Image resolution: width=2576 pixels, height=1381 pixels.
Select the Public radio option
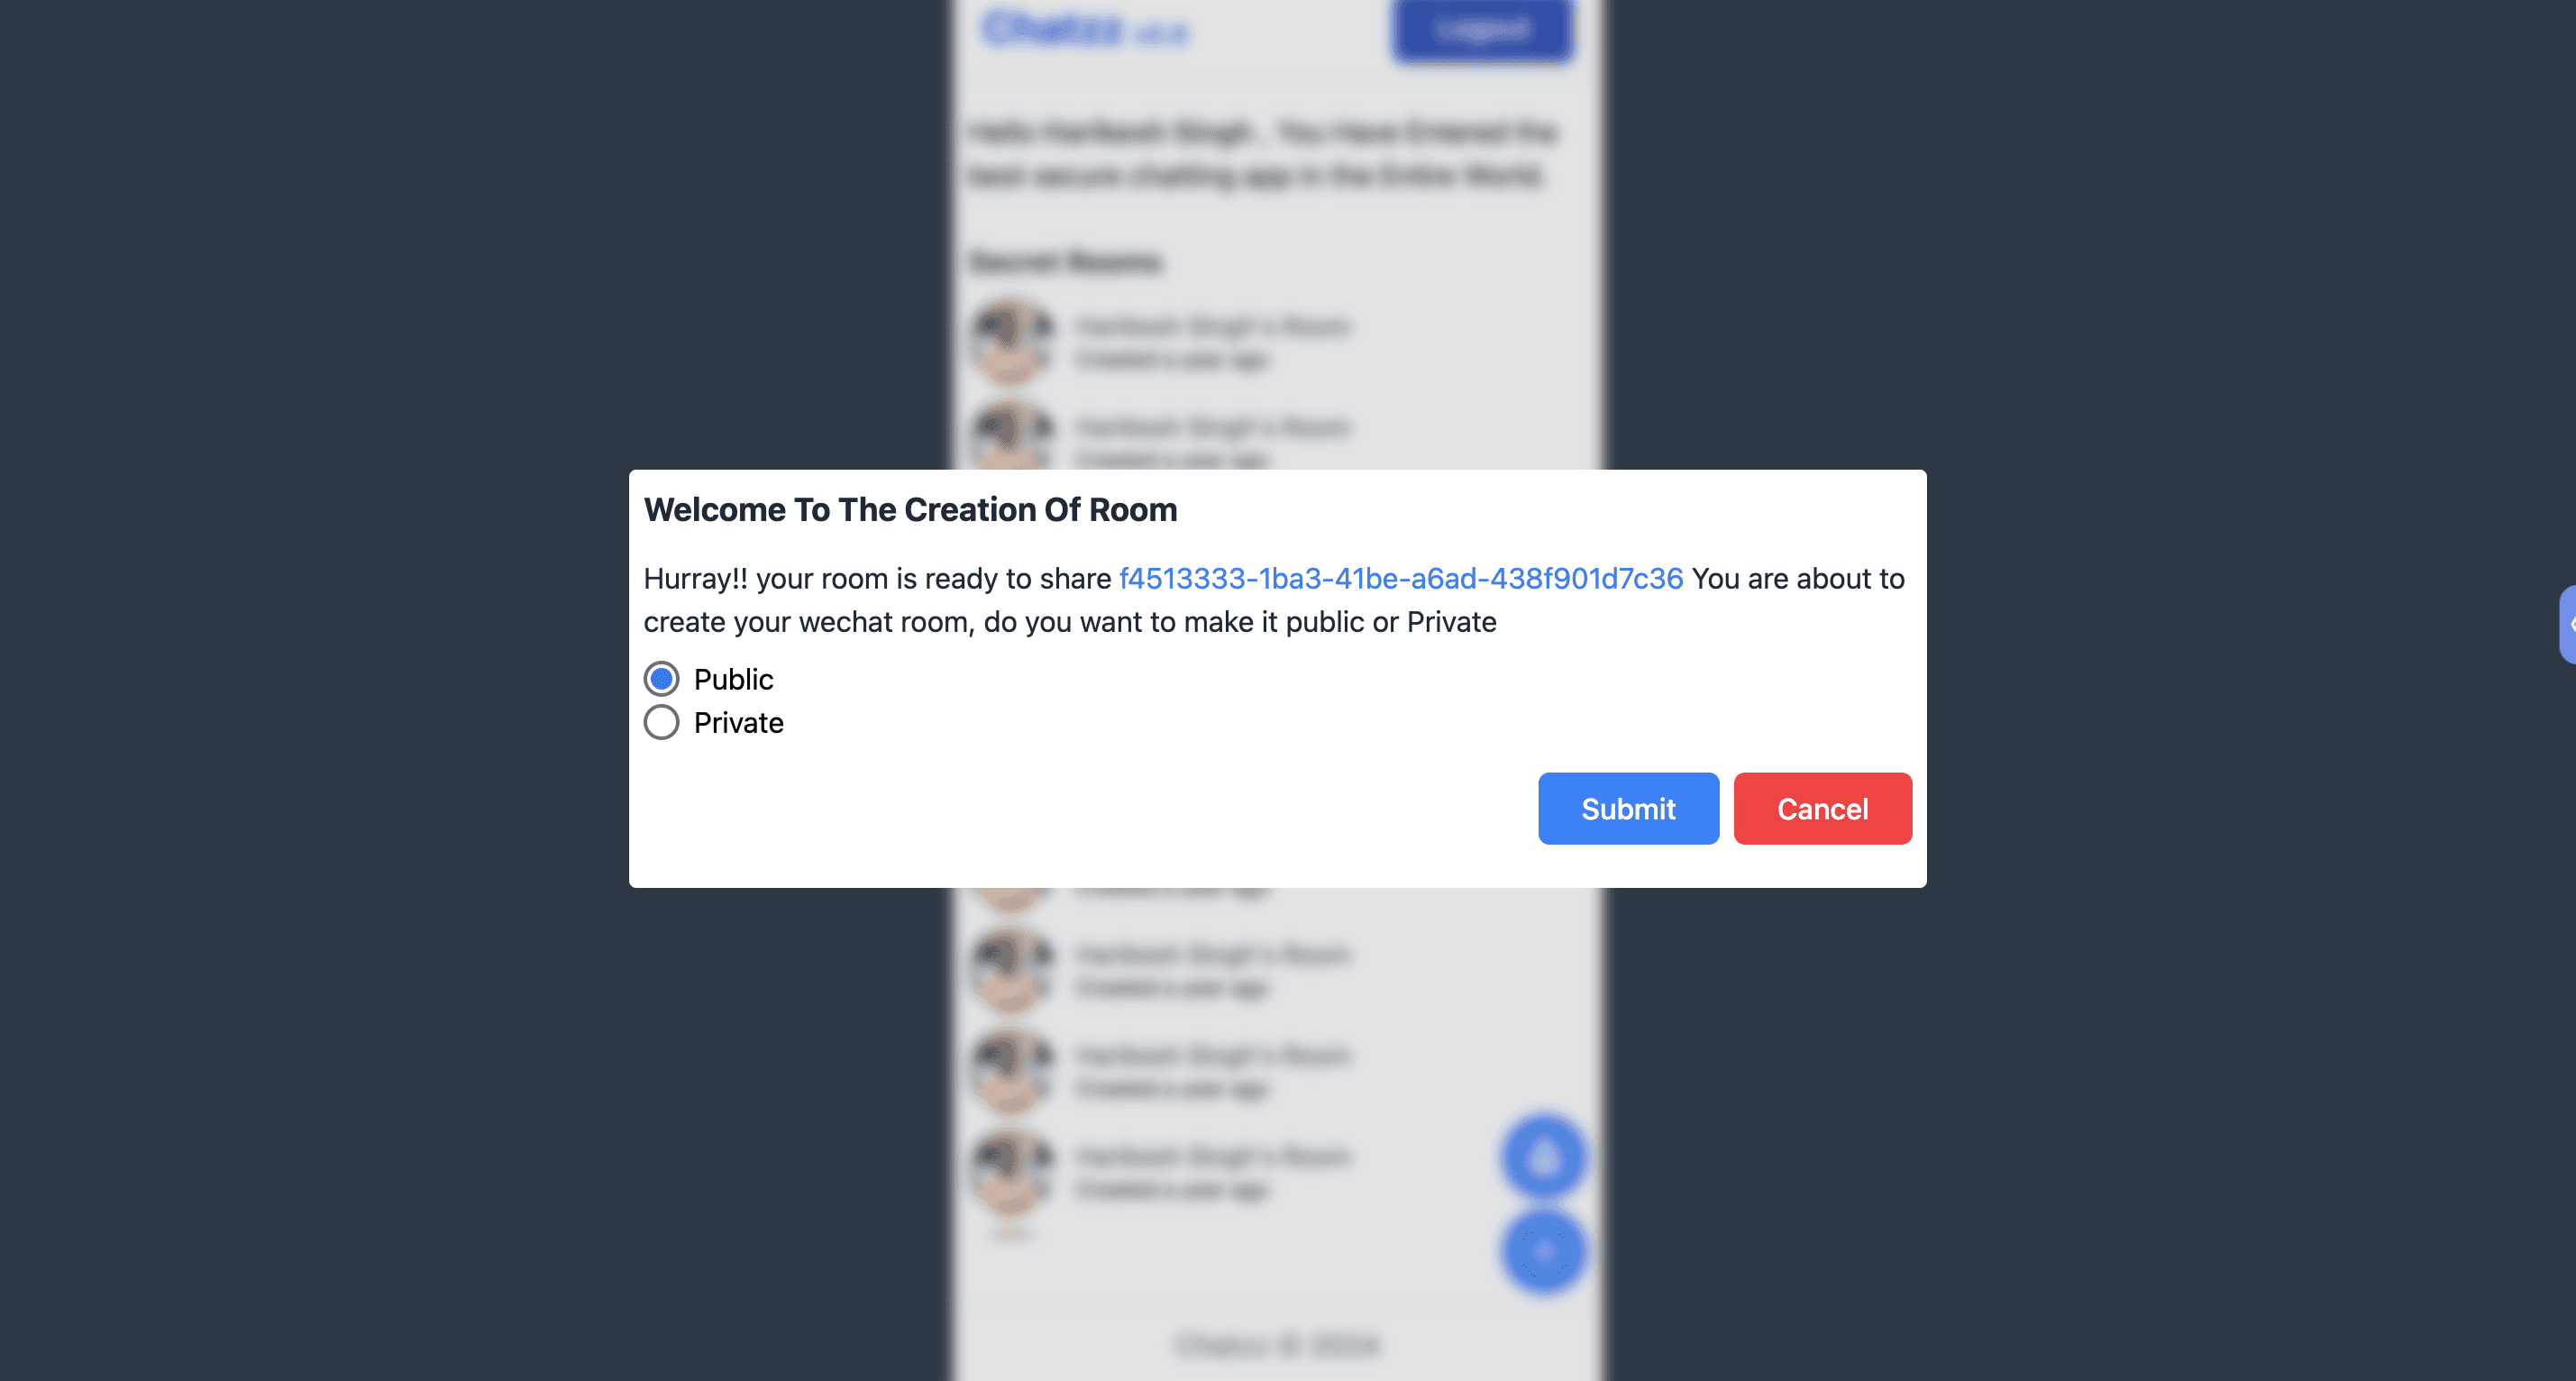point(661,679)
